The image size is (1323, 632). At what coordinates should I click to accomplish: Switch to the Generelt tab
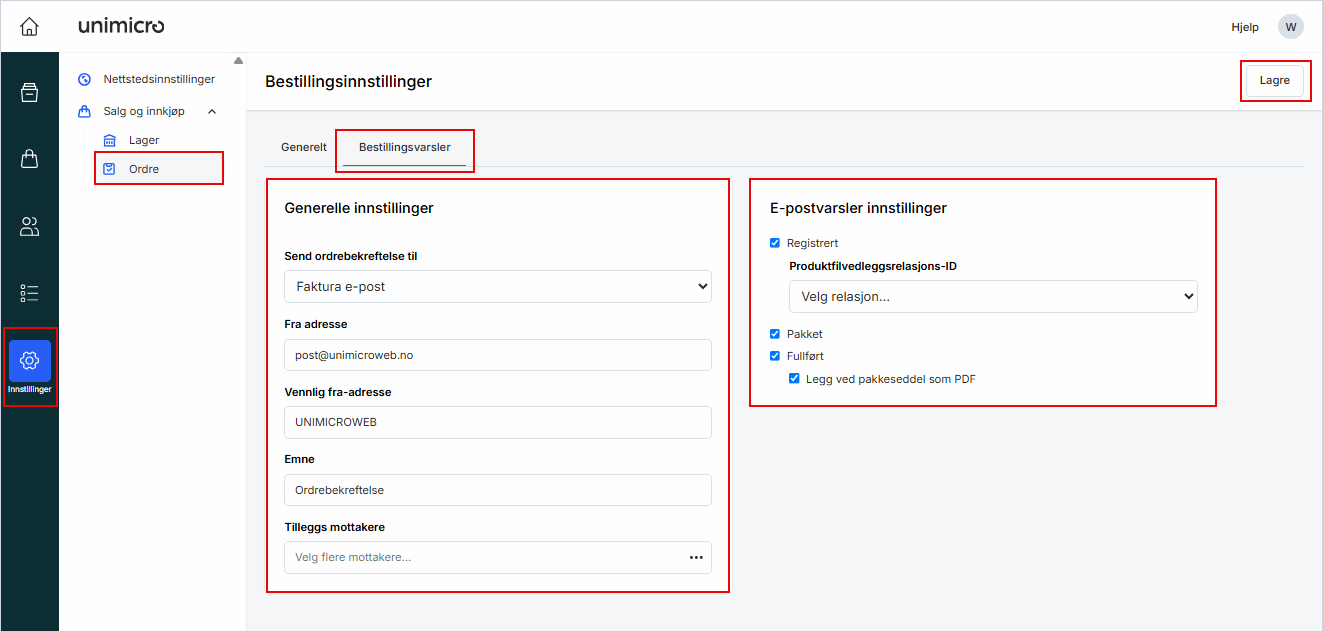point(304,147)
